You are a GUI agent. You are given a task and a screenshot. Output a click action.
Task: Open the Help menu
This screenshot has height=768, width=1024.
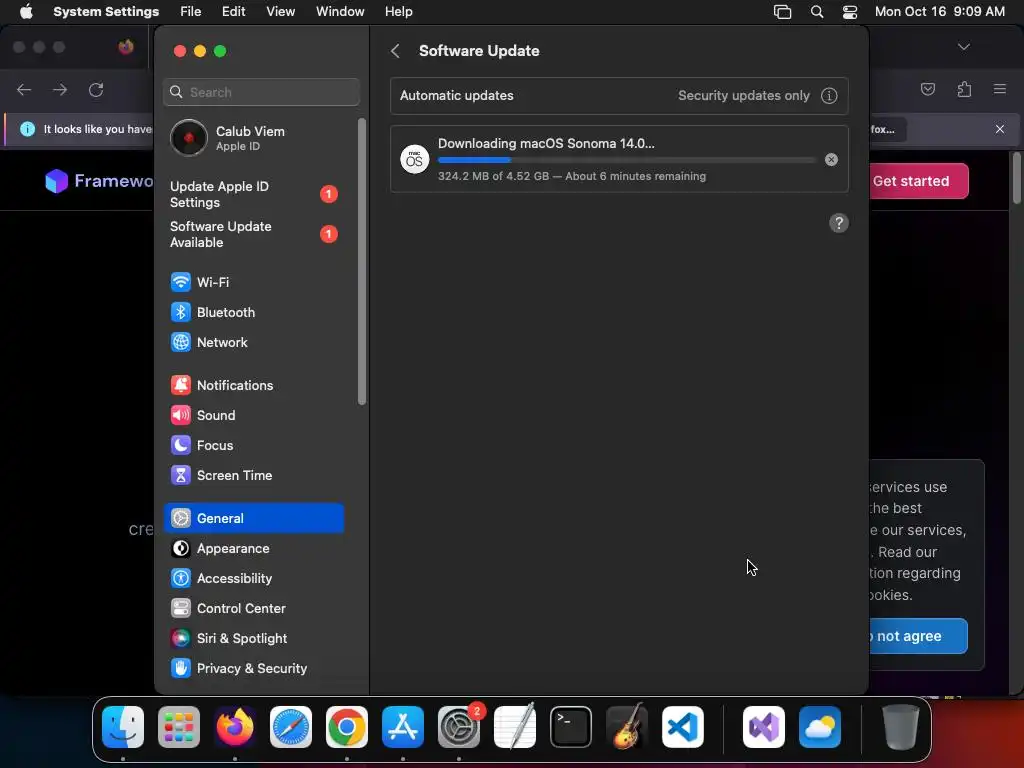[x=398, y=12]
